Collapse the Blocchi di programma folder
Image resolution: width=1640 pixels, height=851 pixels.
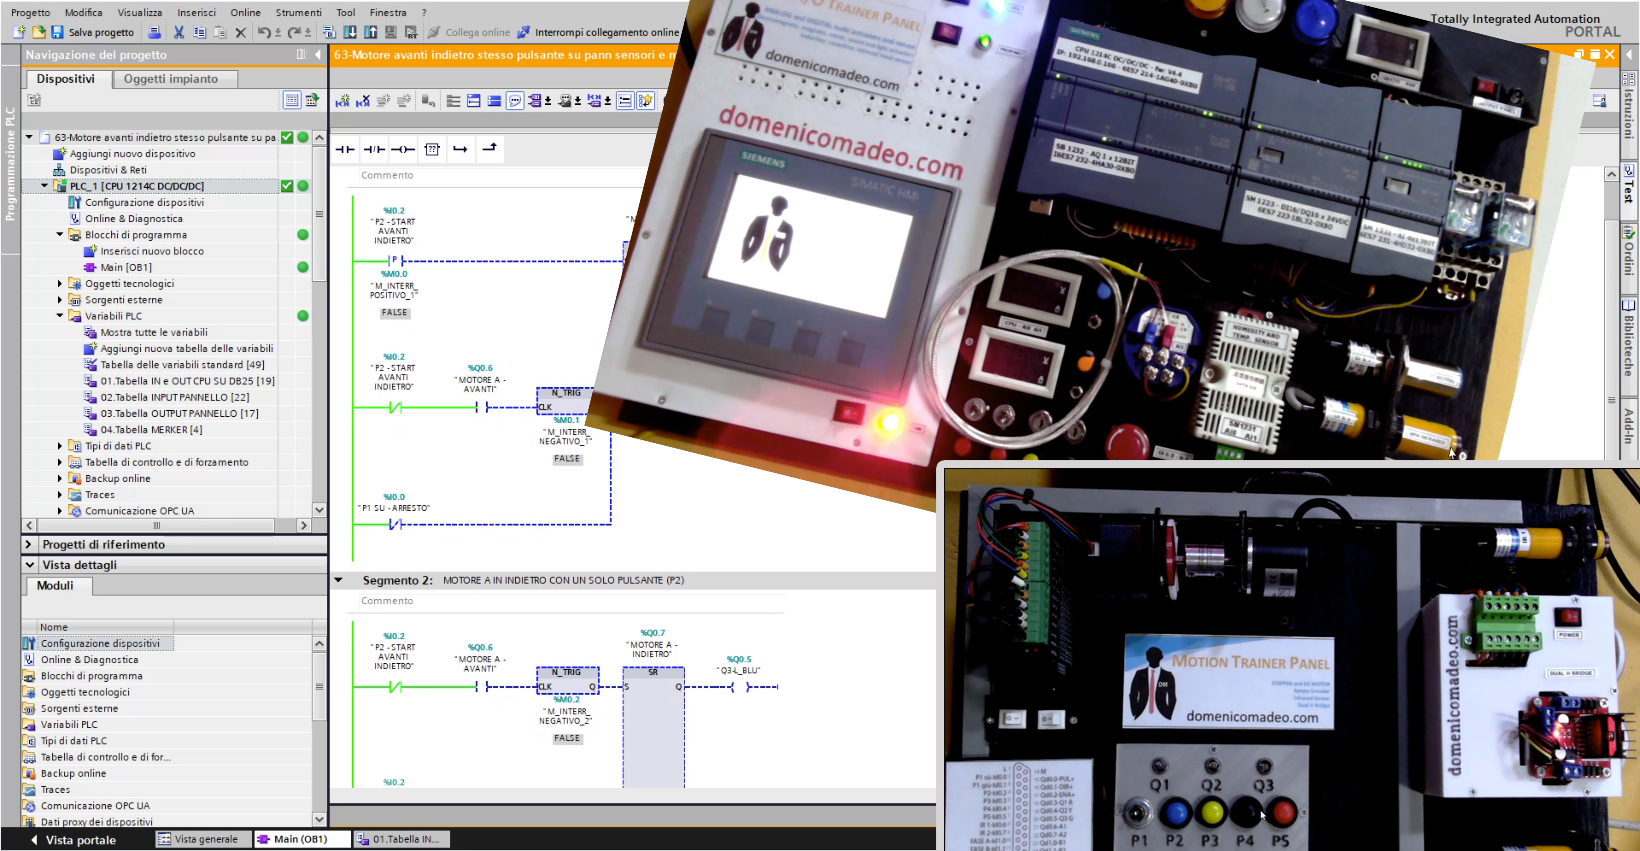[x=60, y=235]
